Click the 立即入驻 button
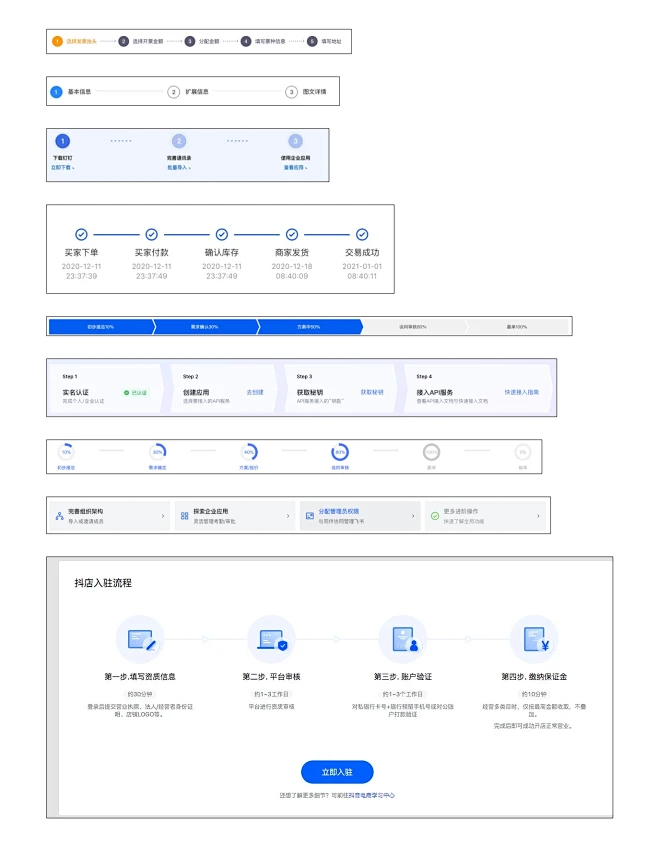Screen dimensions: 658x867 tap(337, 772)
